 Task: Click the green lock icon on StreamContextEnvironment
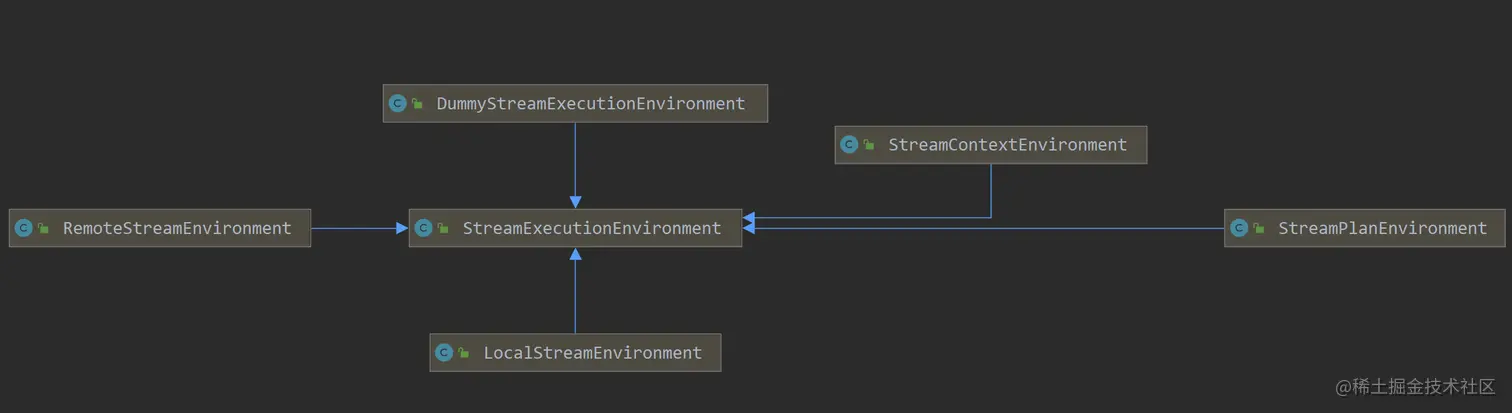click(869, 146)
